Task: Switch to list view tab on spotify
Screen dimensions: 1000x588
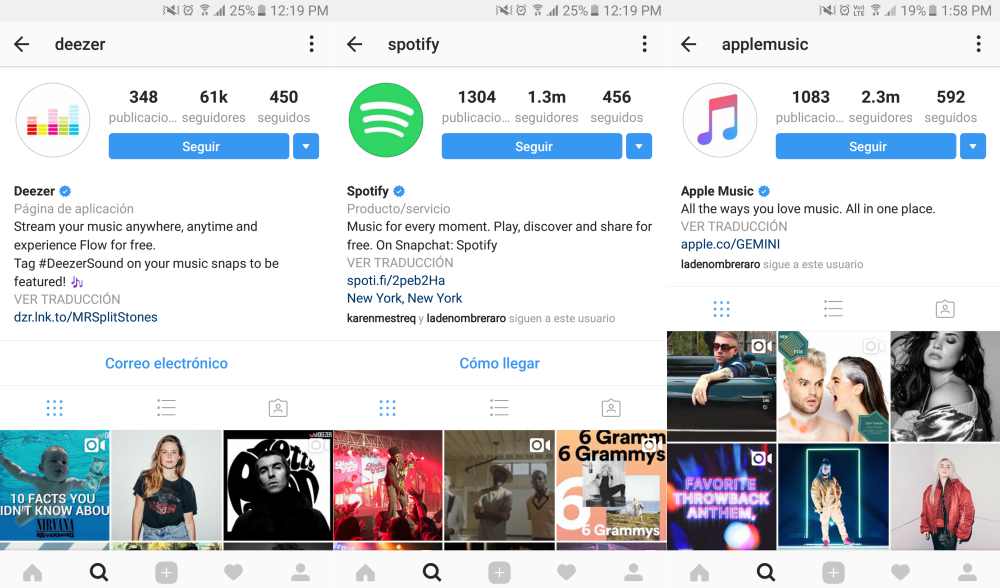Action: tap(499, 408)
